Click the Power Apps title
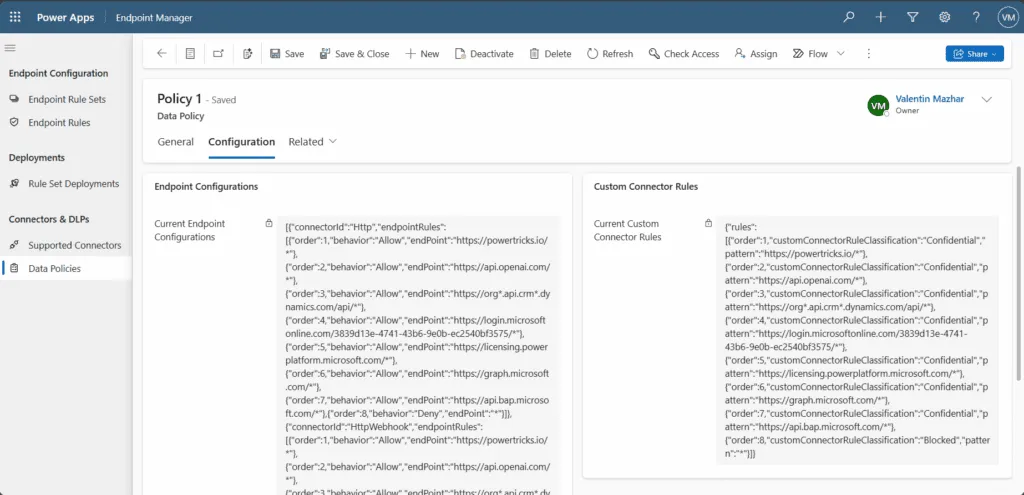The width and height of the screenshot is (1024, 495). pos(64,18)
